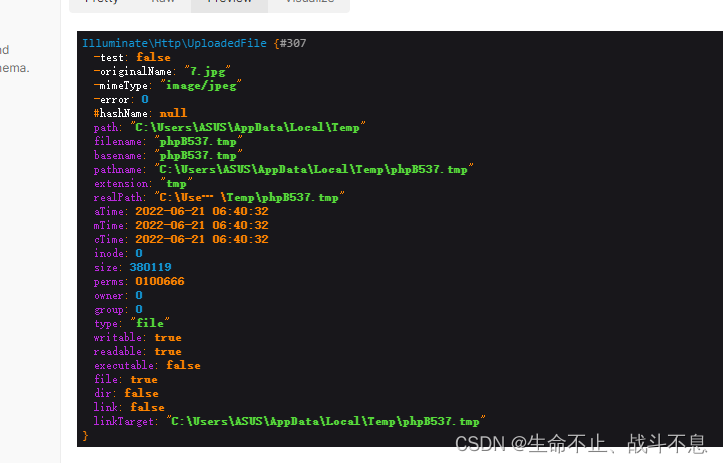Click the closing brace of the dump

(85, 435)
